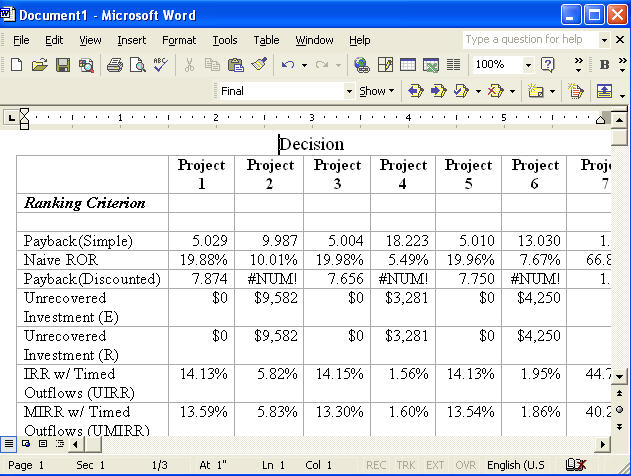
Task: Run Spelling and Grammar check icon
Action: [x=160, y=65]
